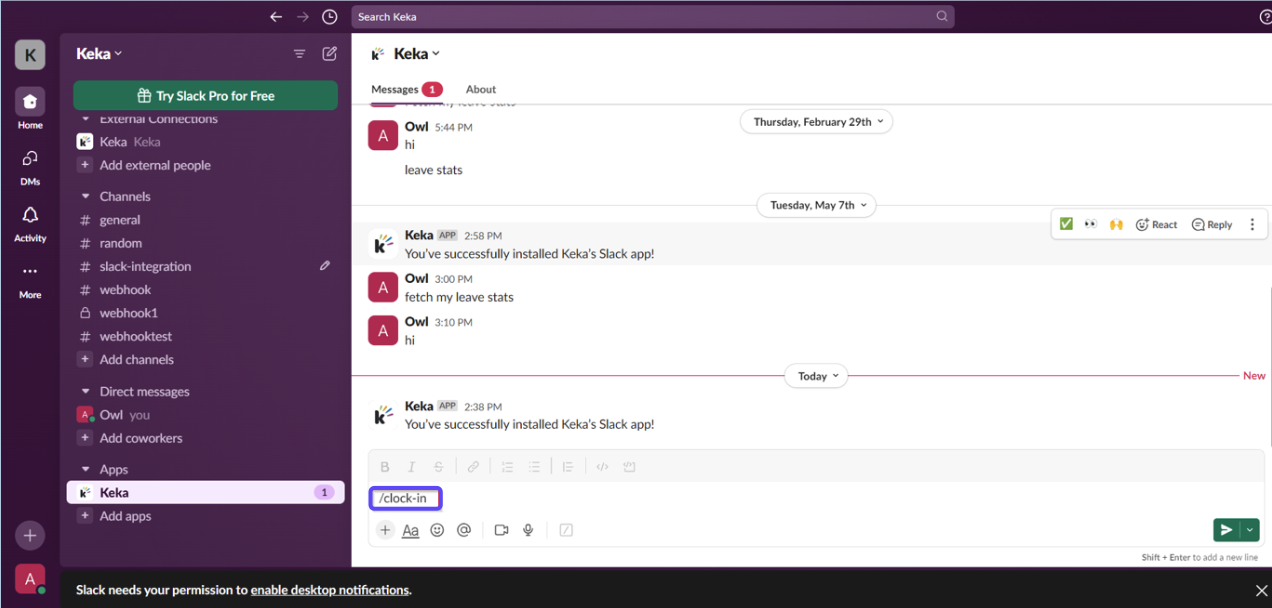
Task: Open the history clock icon
Action: point(330,17)
